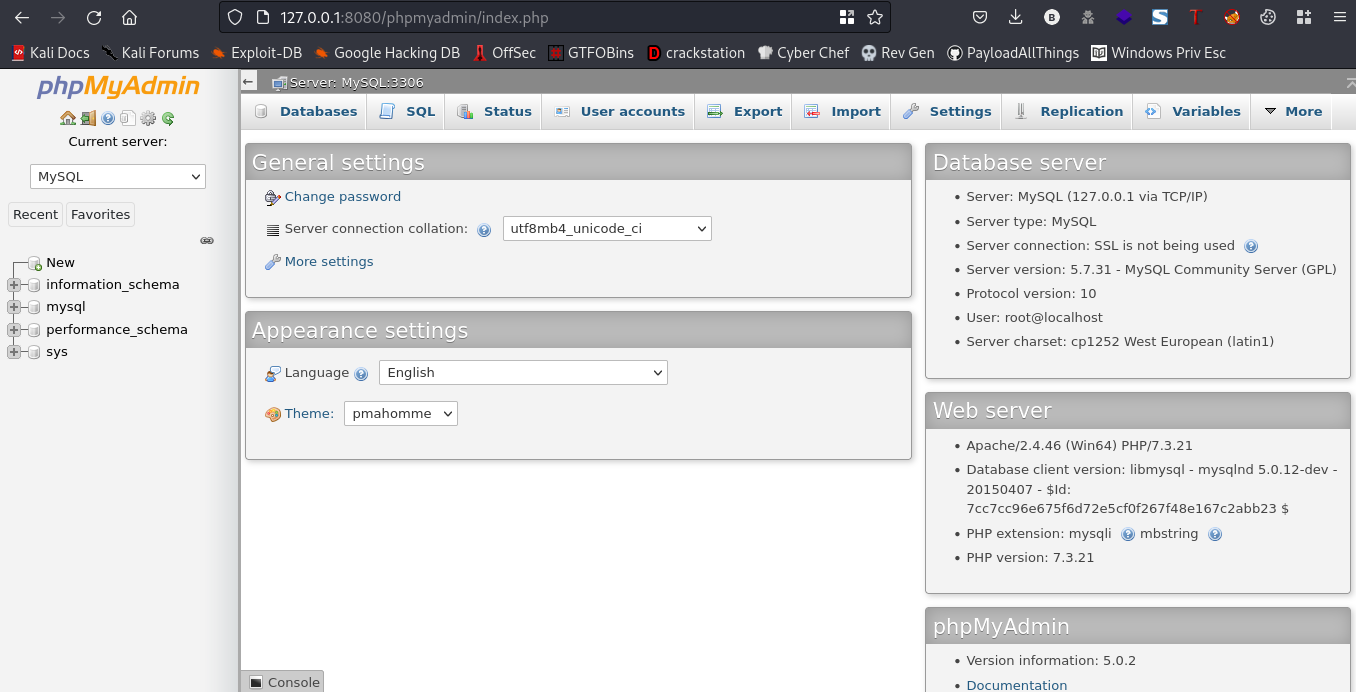Image resolution: width=1356 pixels, height=692 pixels.
Task: Select performance_schema database name in tree
Action: [x=116, y=330]
